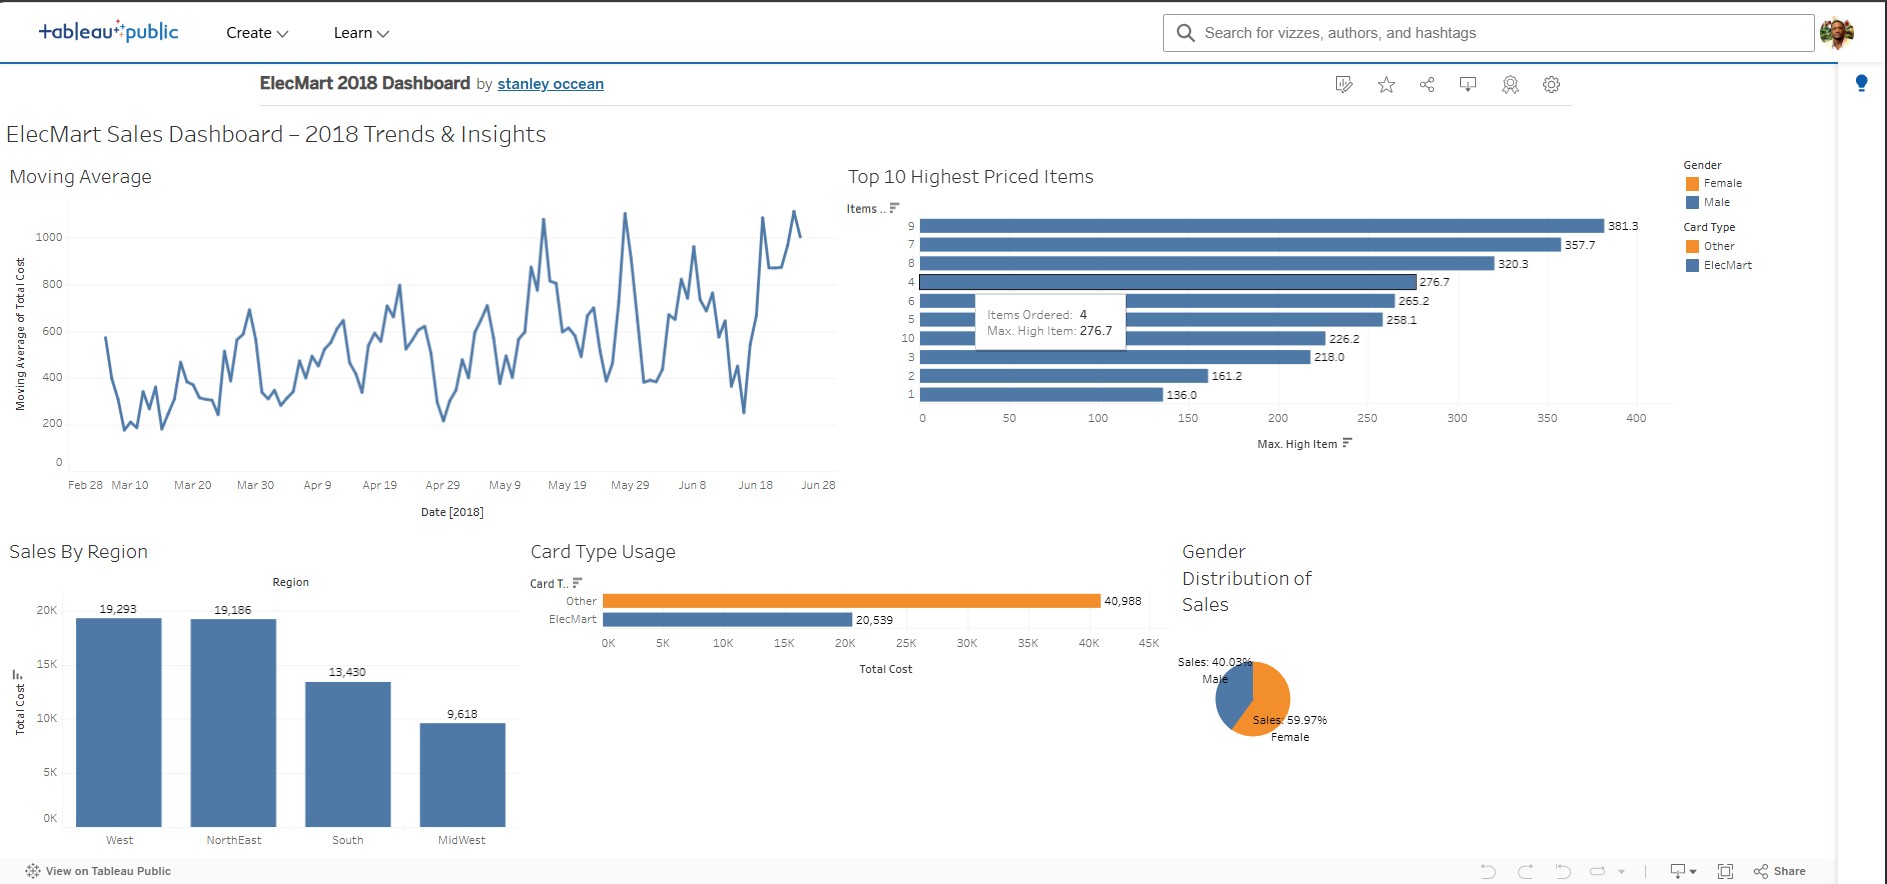Click the revert icon in the bottom toolbar
This screenshot has width=1887, height=884.
(x=1563, y=871)
